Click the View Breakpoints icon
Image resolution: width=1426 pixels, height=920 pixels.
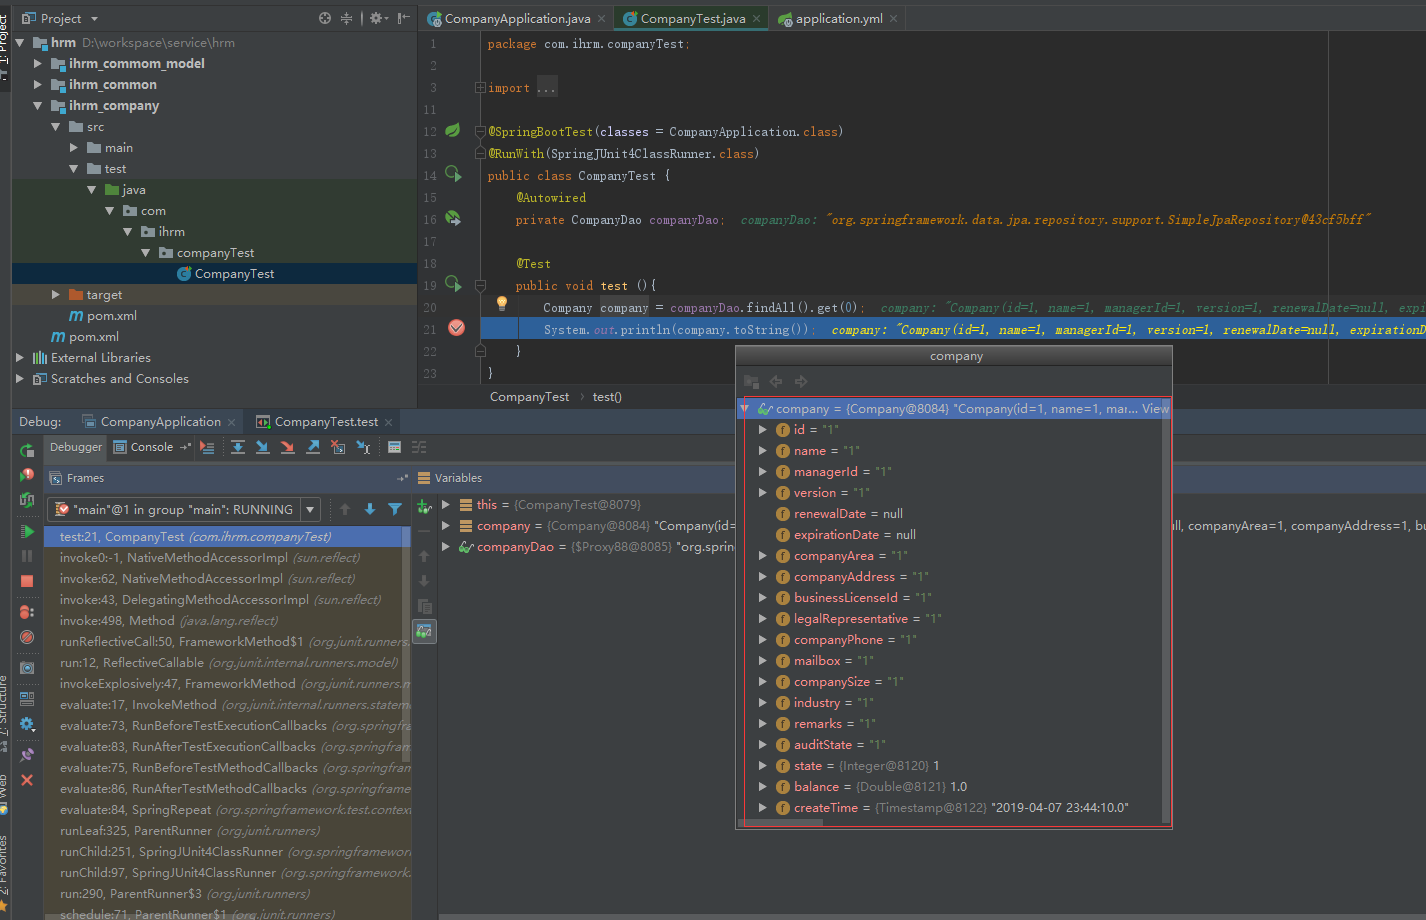point(27,612)
